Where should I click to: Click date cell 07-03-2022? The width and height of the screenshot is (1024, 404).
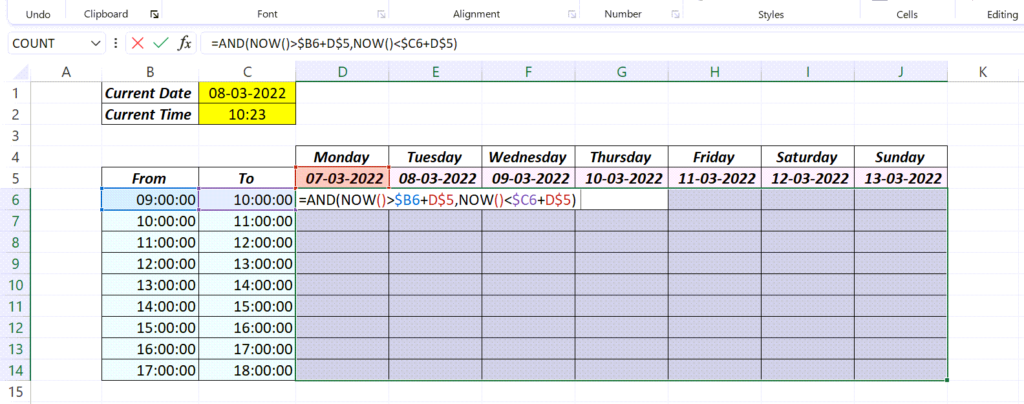pos(342,178)
